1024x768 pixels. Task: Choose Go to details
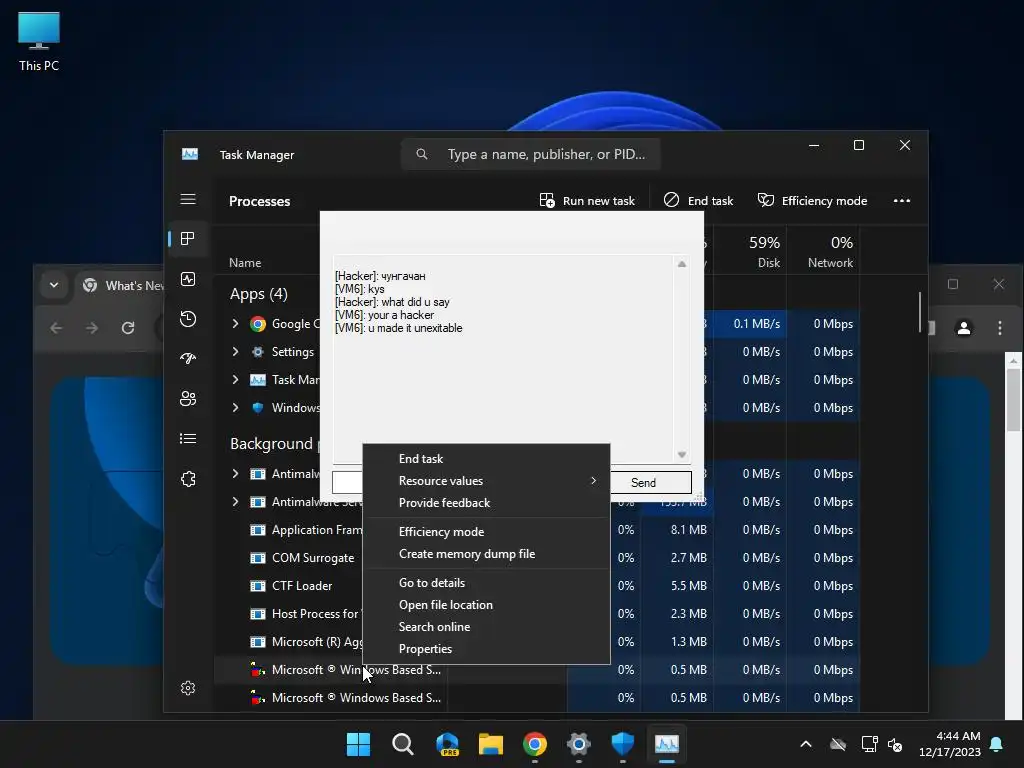pos(487,583)
